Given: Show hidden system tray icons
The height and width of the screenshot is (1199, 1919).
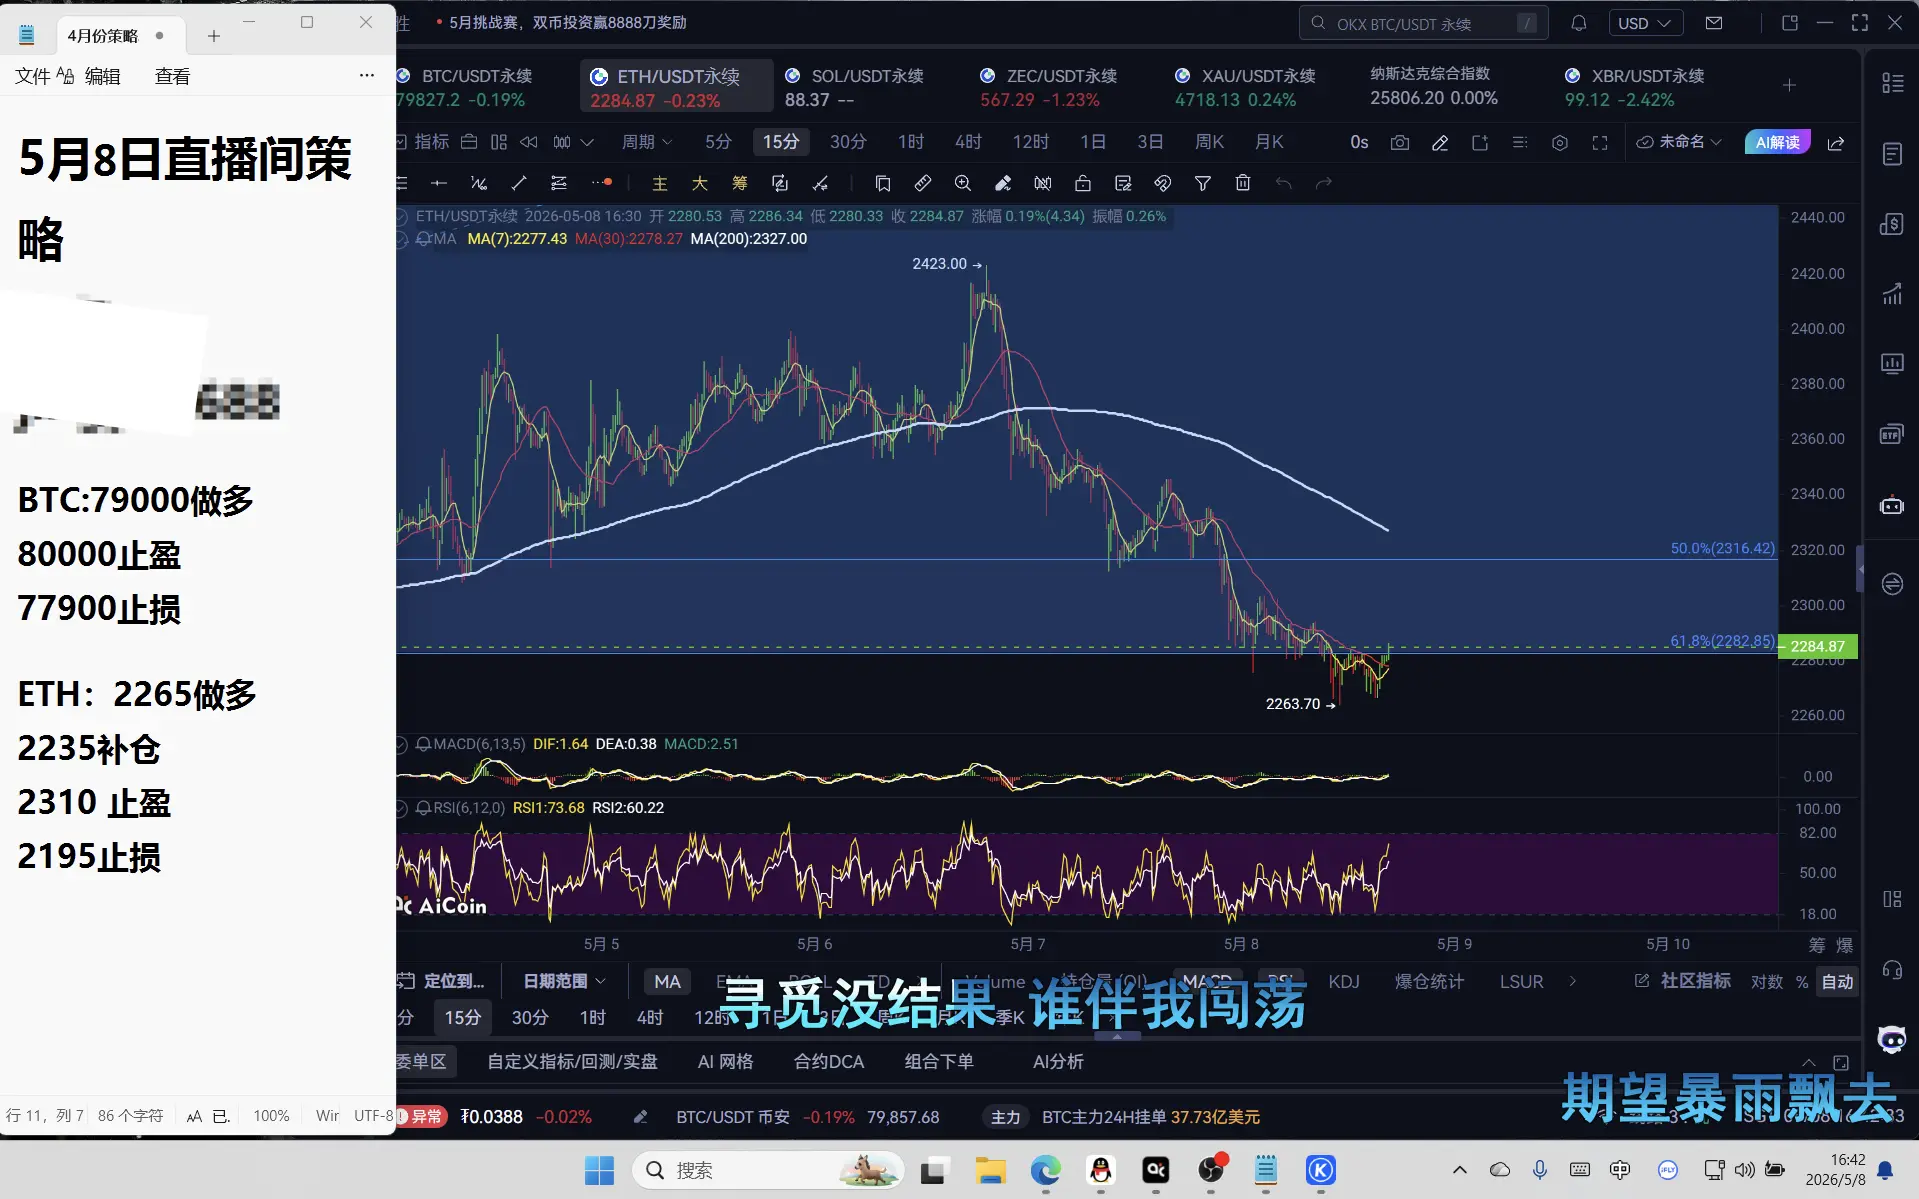Looking at the screenshot, I should click(1460, 1170).
